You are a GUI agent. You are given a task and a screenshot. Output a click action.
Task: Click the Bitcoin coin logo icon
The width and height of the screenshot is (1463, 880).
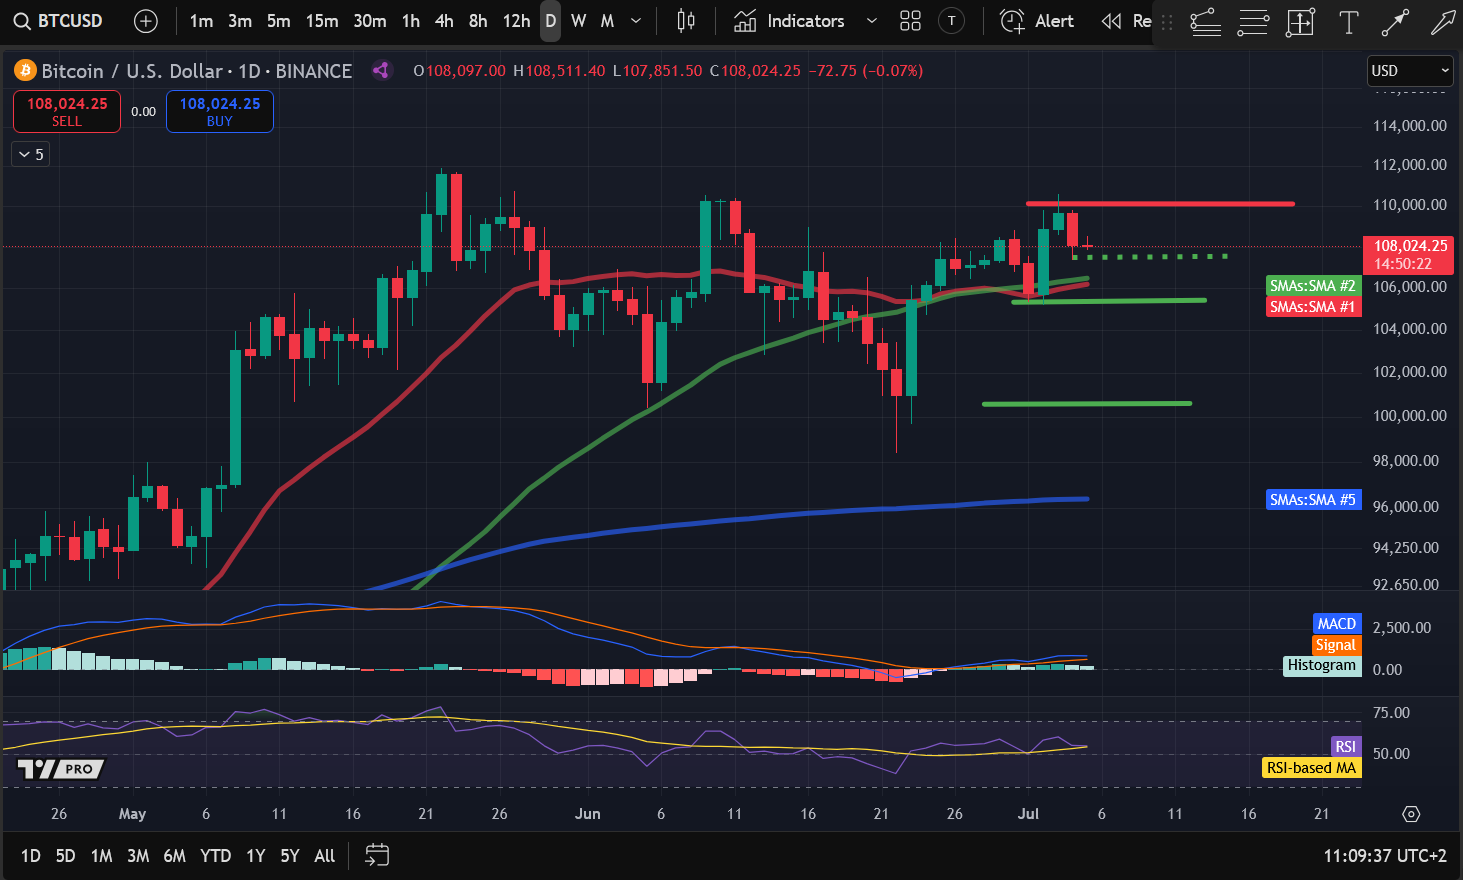[x=25, y=71]
